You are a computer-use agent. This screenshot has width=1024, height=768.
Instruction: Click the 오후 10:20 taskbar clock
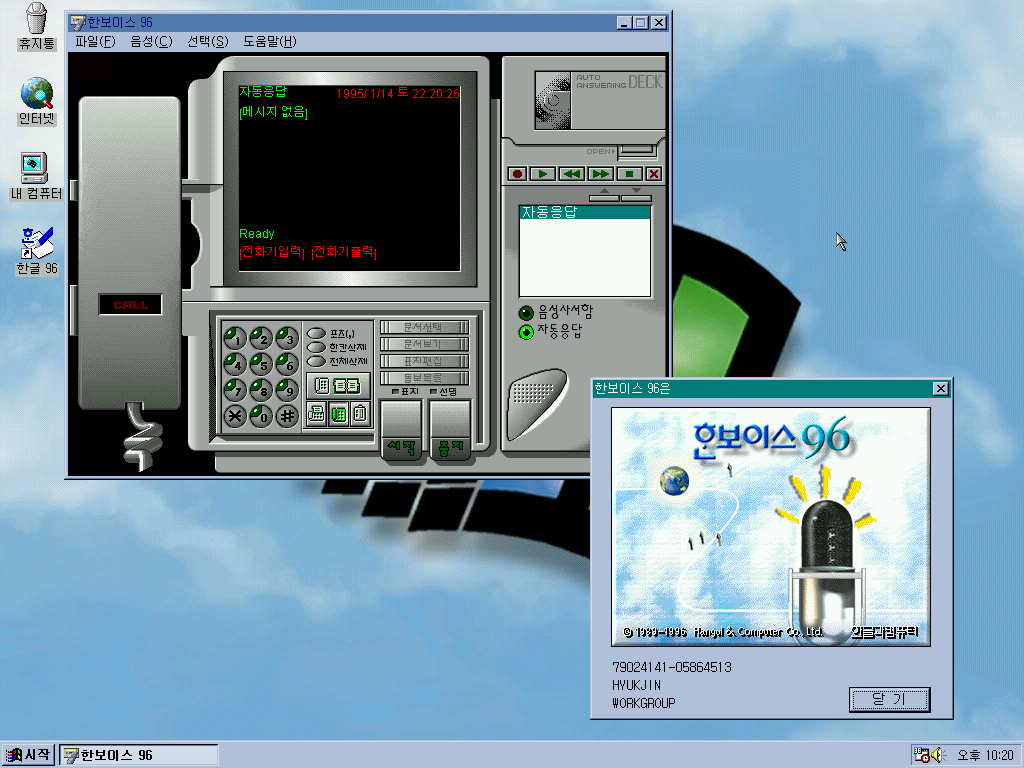pos(985,755)
